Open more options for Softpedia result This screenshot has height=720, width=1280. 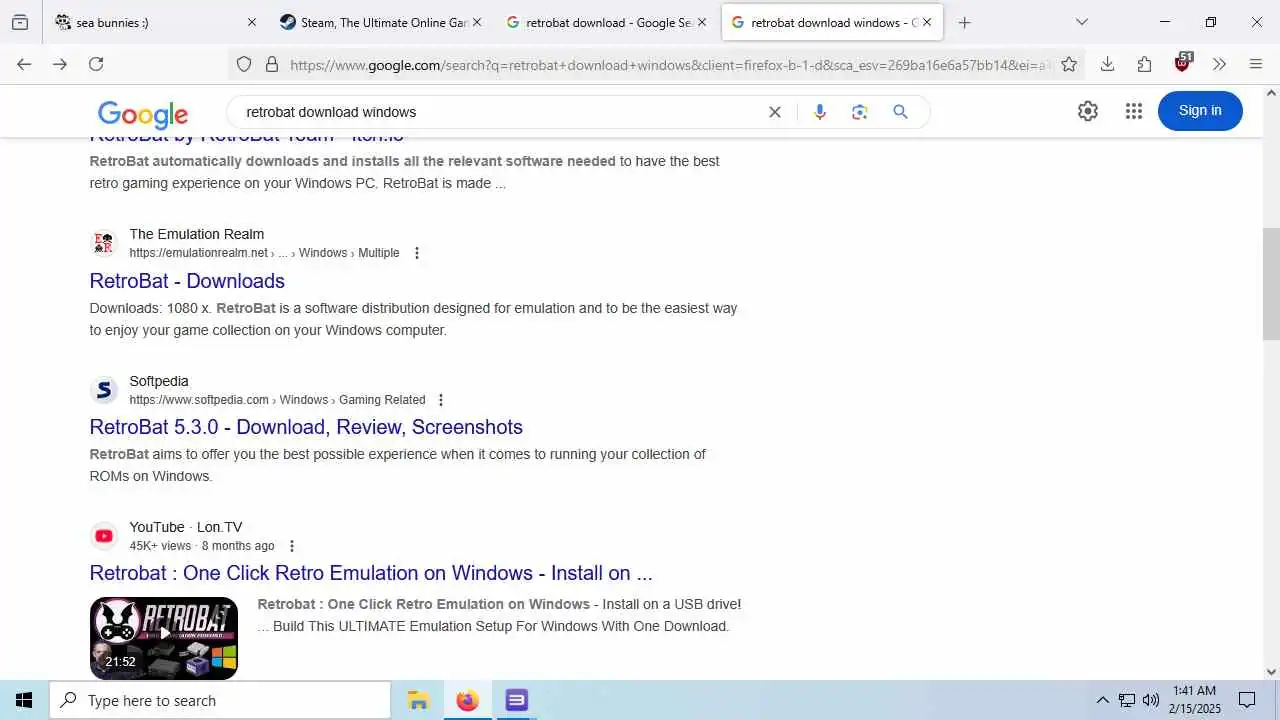pos(441,400)
